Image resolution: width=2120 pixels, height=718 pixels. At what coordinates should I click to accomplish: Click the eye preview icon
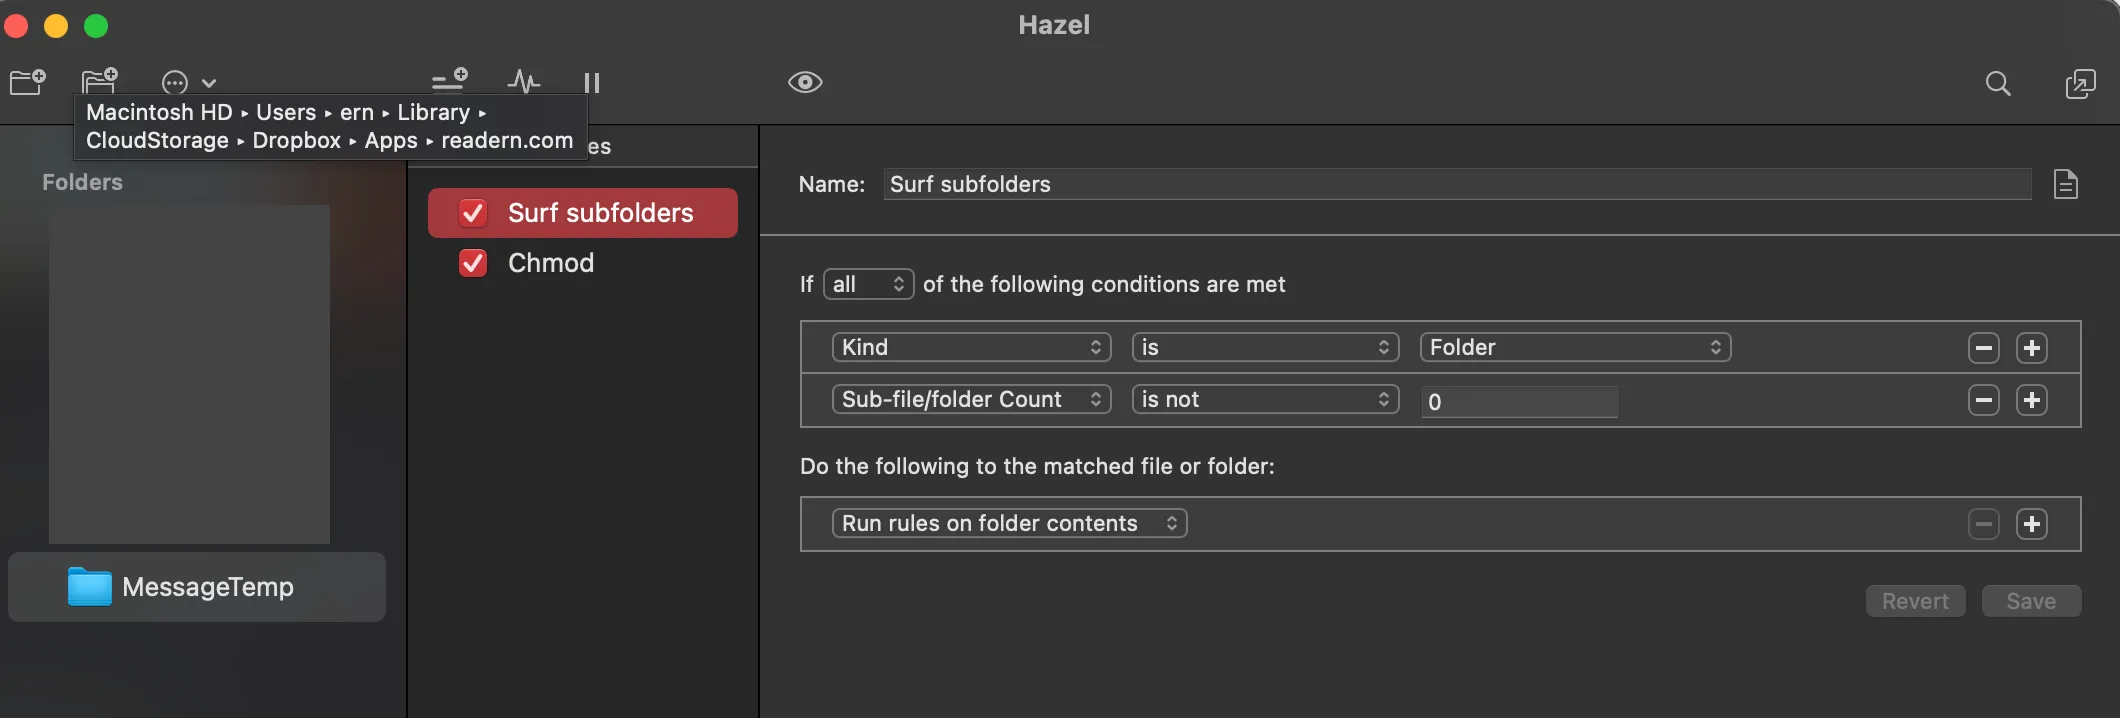805,82
